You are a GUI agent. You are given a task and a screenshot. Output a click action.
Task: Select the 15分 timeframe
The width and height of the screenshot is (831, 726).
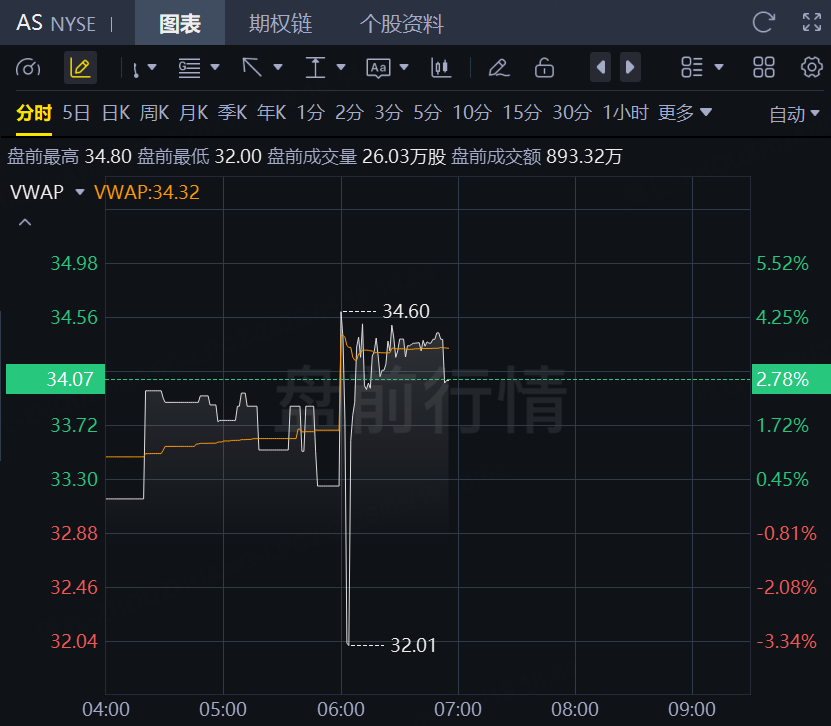(x=521, y=112)
